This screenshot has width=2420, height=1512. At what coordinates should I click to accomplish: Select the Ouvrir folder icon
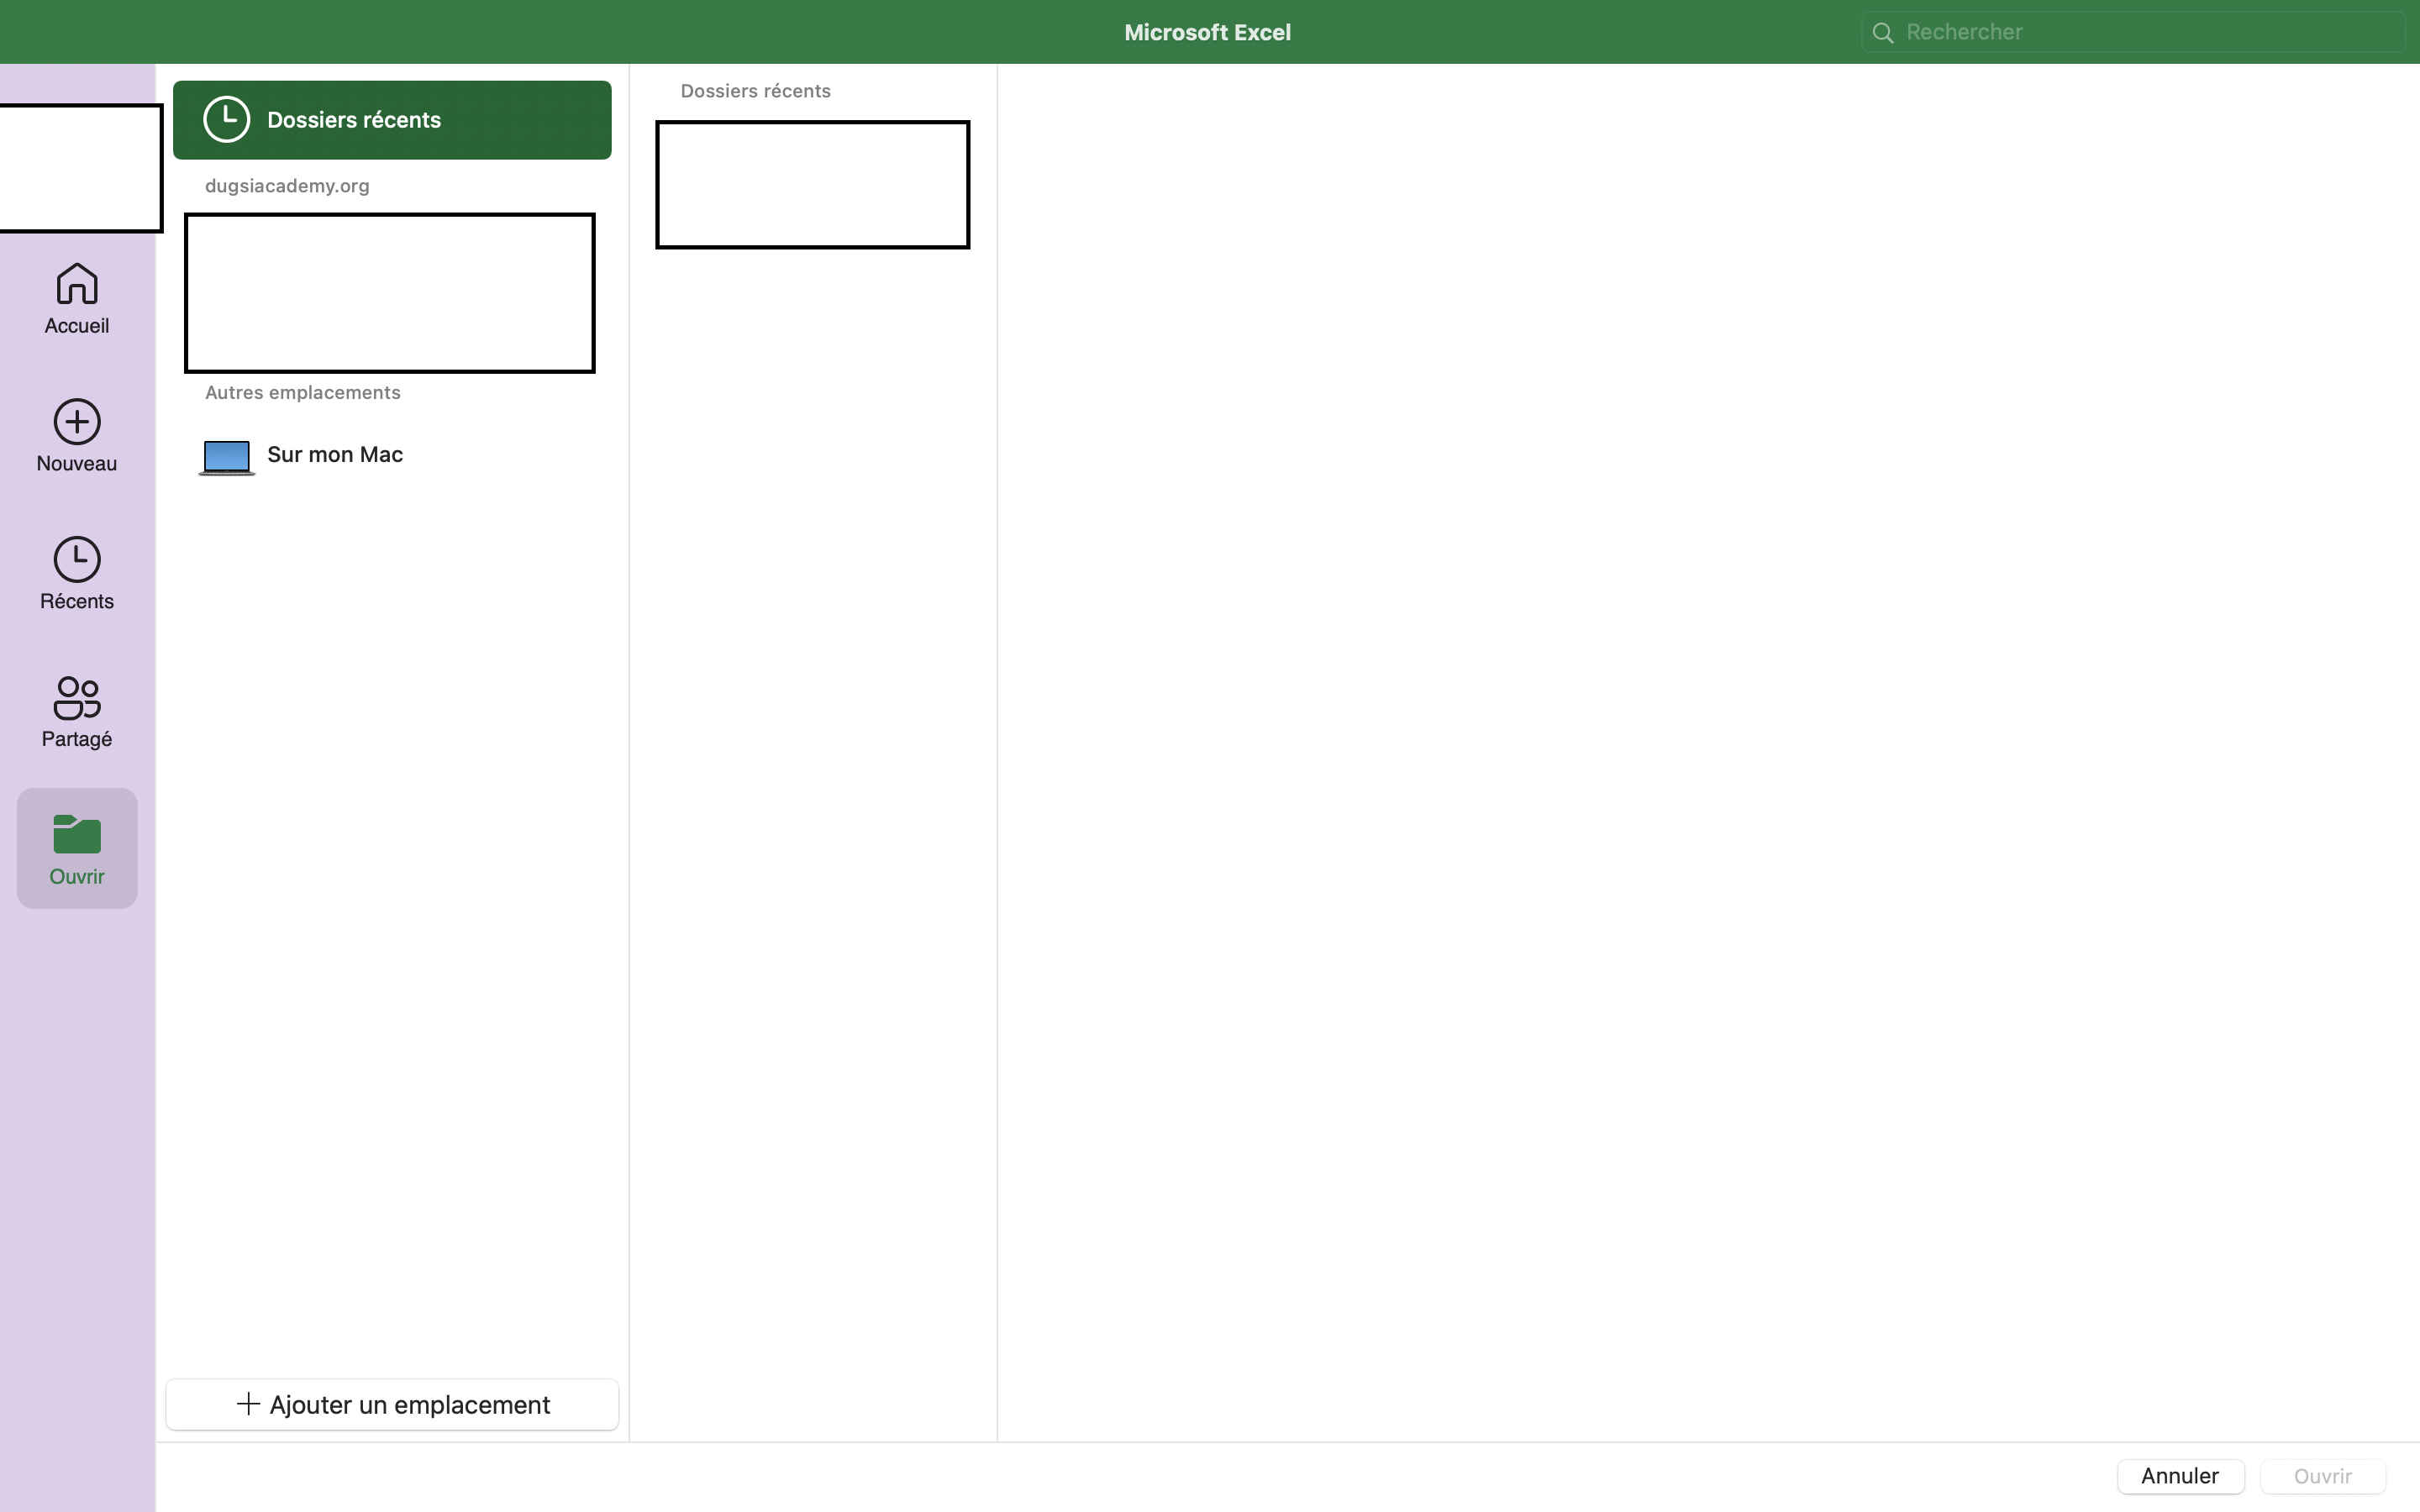click(77, 834)
